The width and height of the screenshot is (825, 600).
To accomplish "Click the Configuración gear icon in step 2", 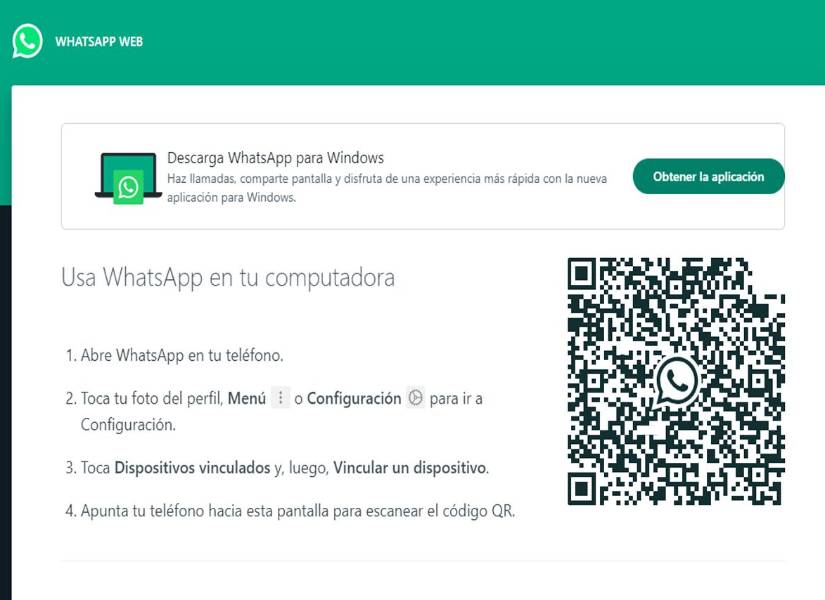I will click(x=416, y=398).
